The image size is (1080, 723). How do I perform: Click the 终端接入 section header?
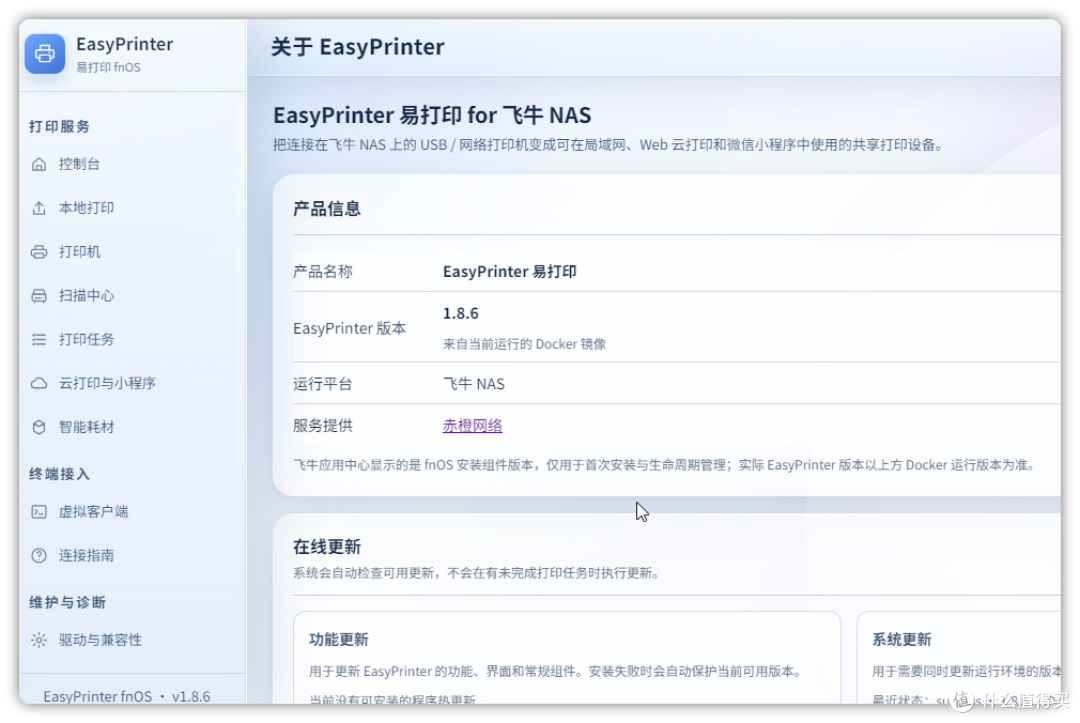[x=59, y=474]
